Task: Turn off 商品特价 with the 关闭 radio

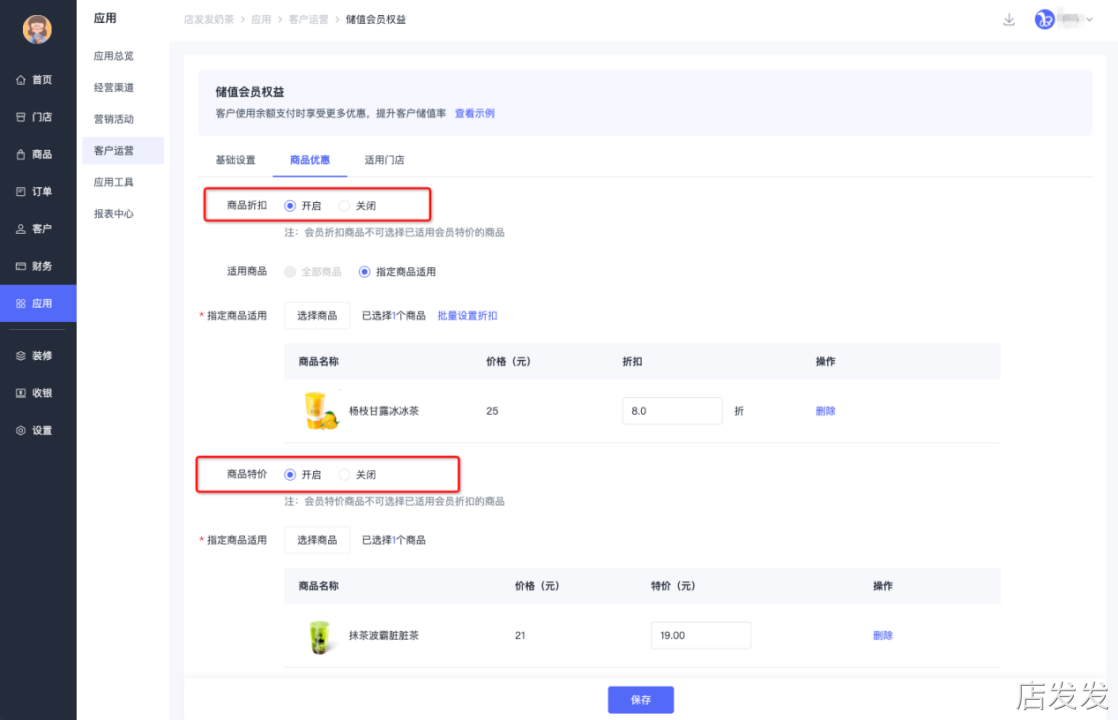Action: pyautogui.click(x=344, y=475)
